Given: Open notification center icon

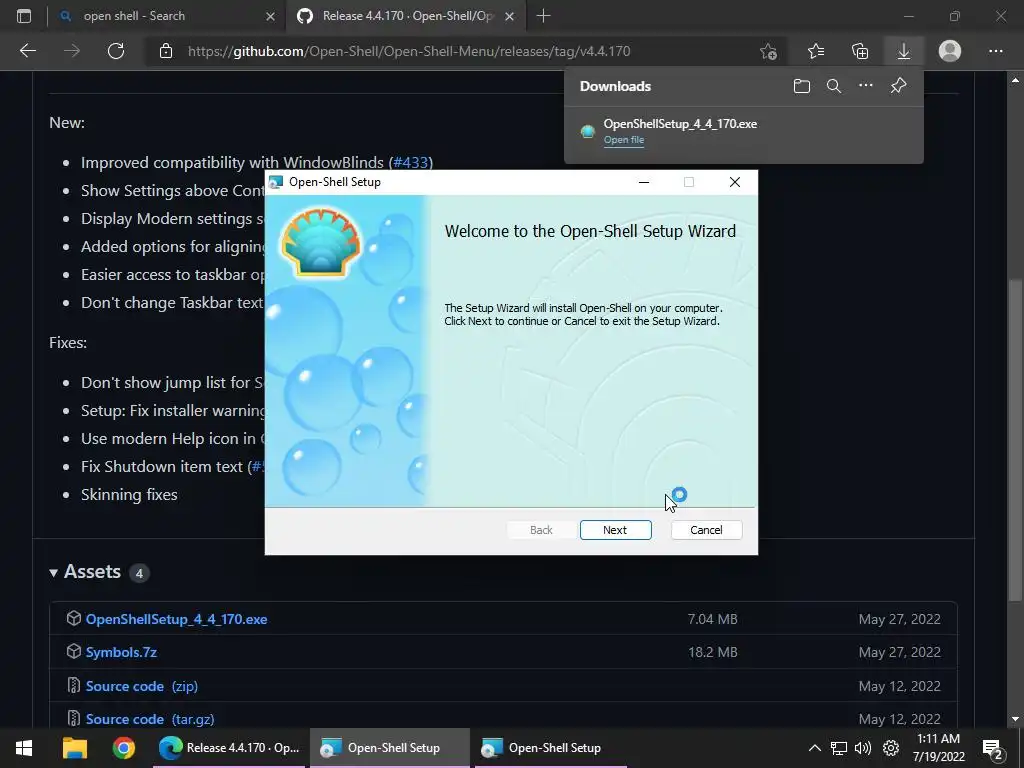Looking at the screenshot, I should [993, 748].
